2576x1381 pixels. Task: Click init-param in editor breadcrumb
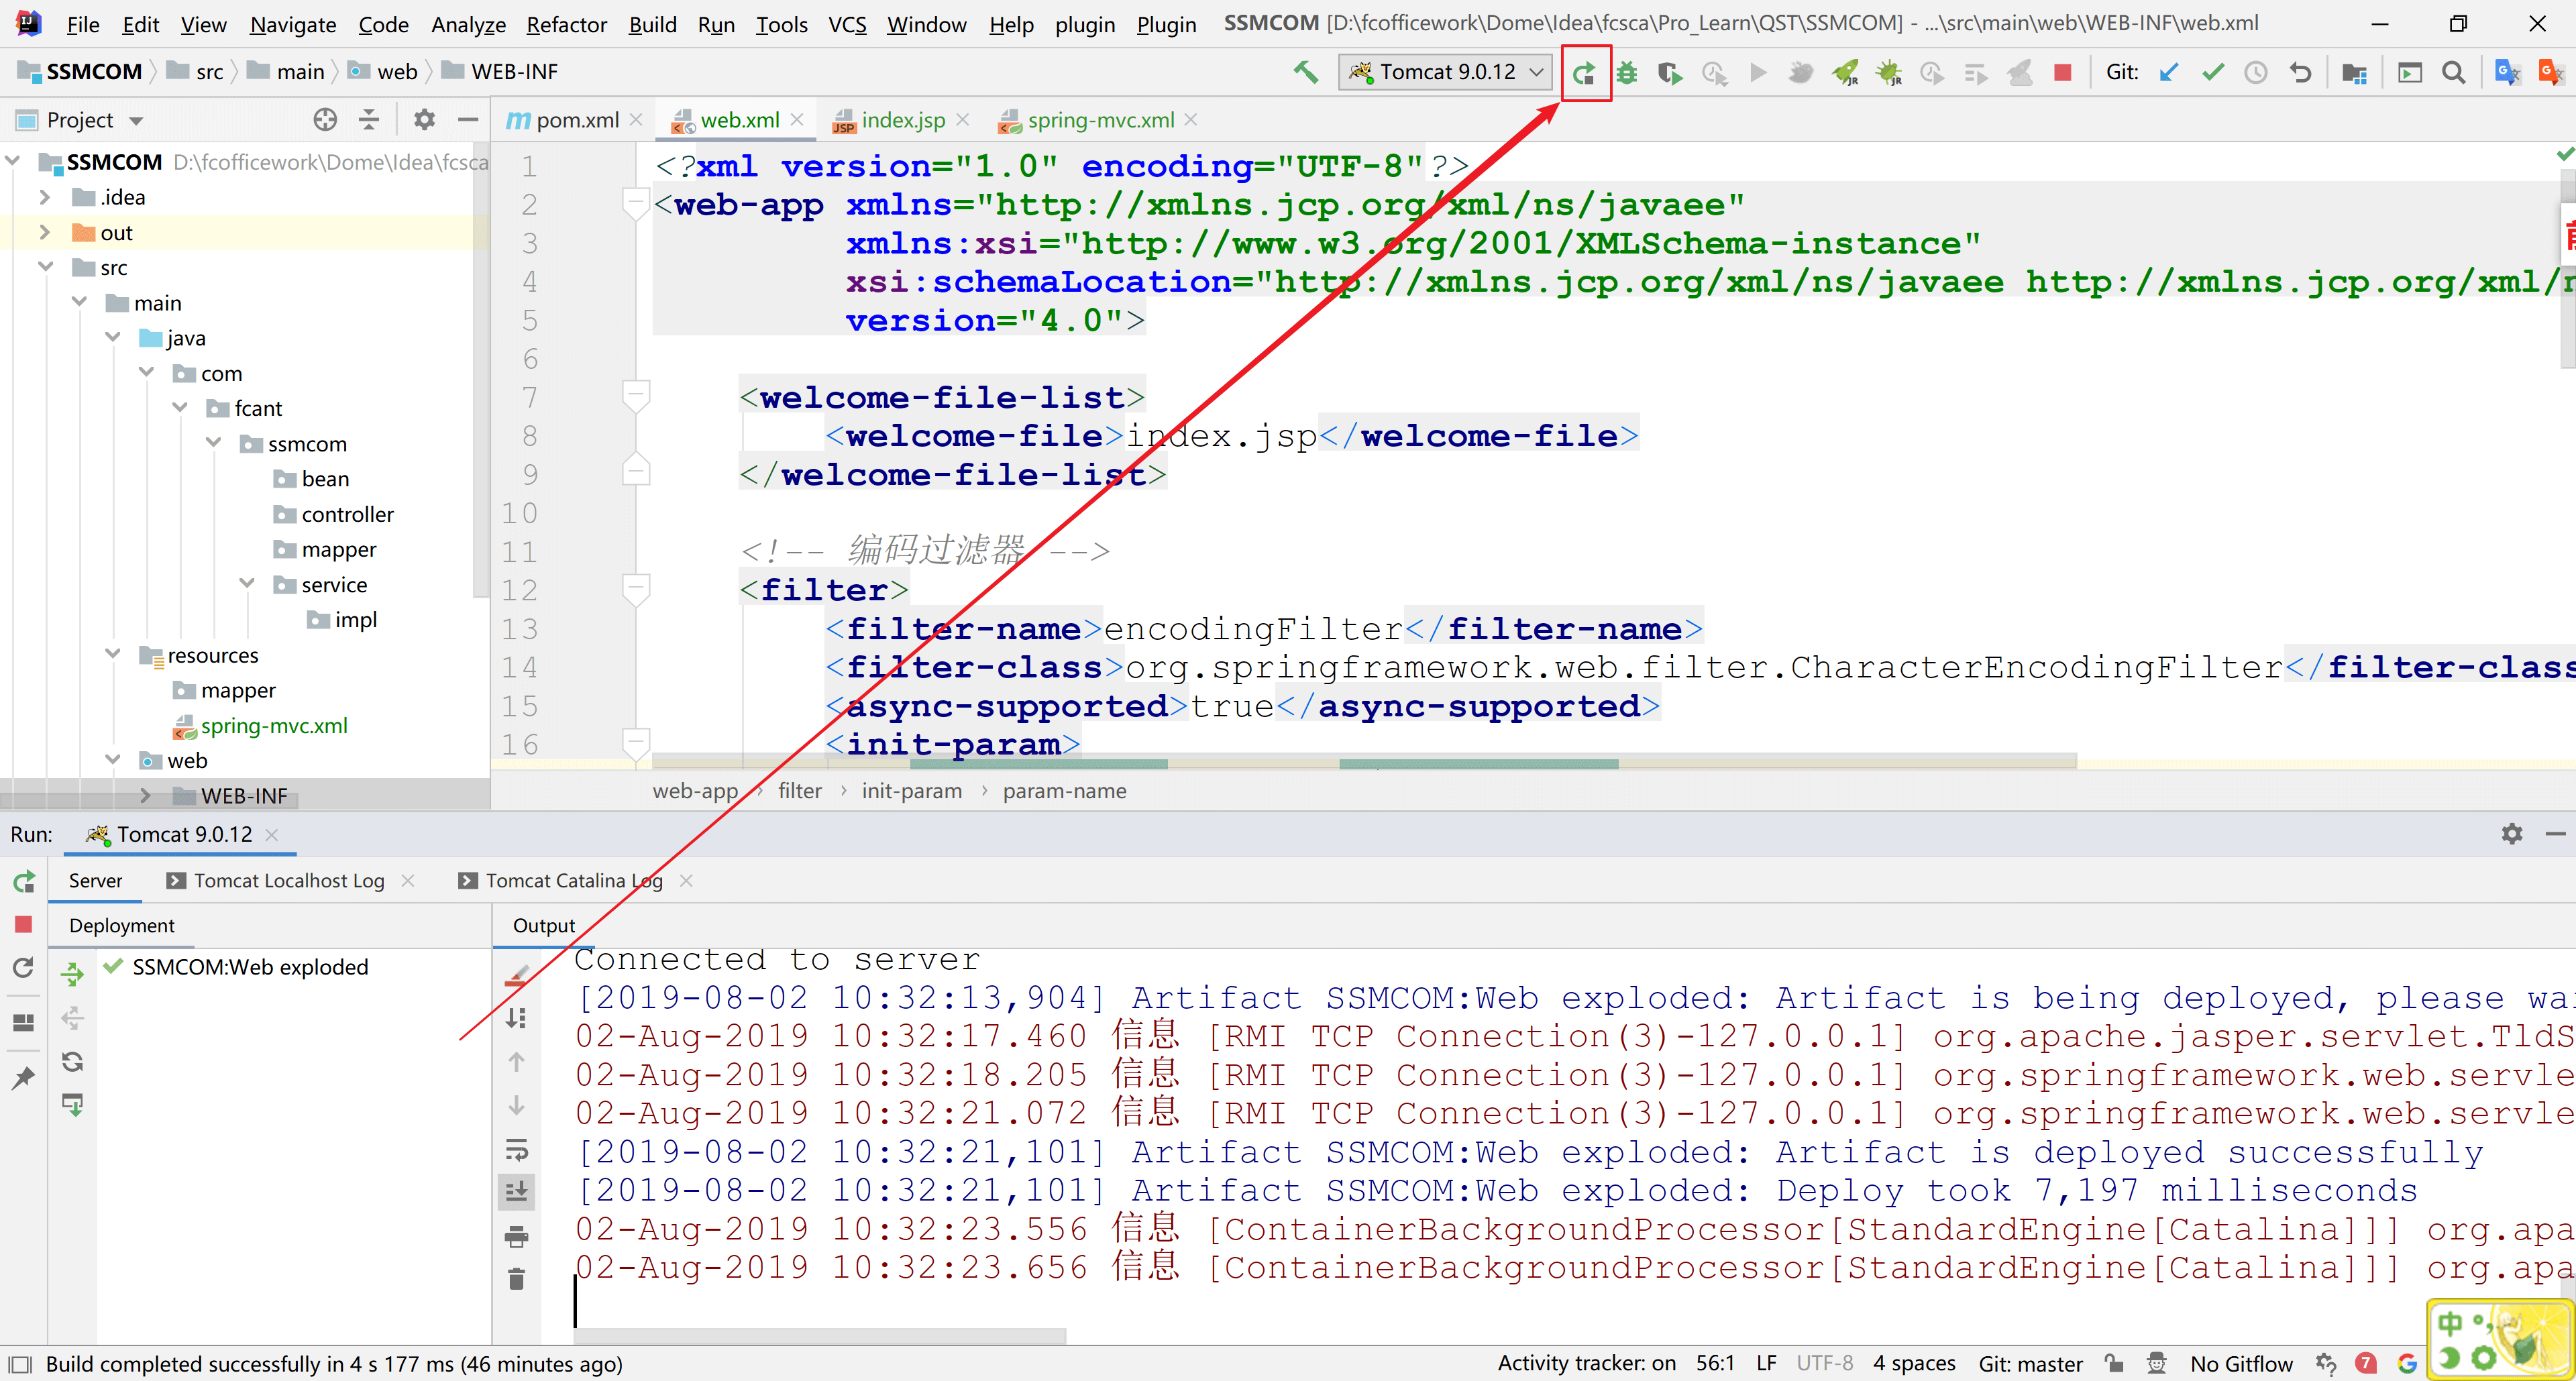tap(911, 791)
